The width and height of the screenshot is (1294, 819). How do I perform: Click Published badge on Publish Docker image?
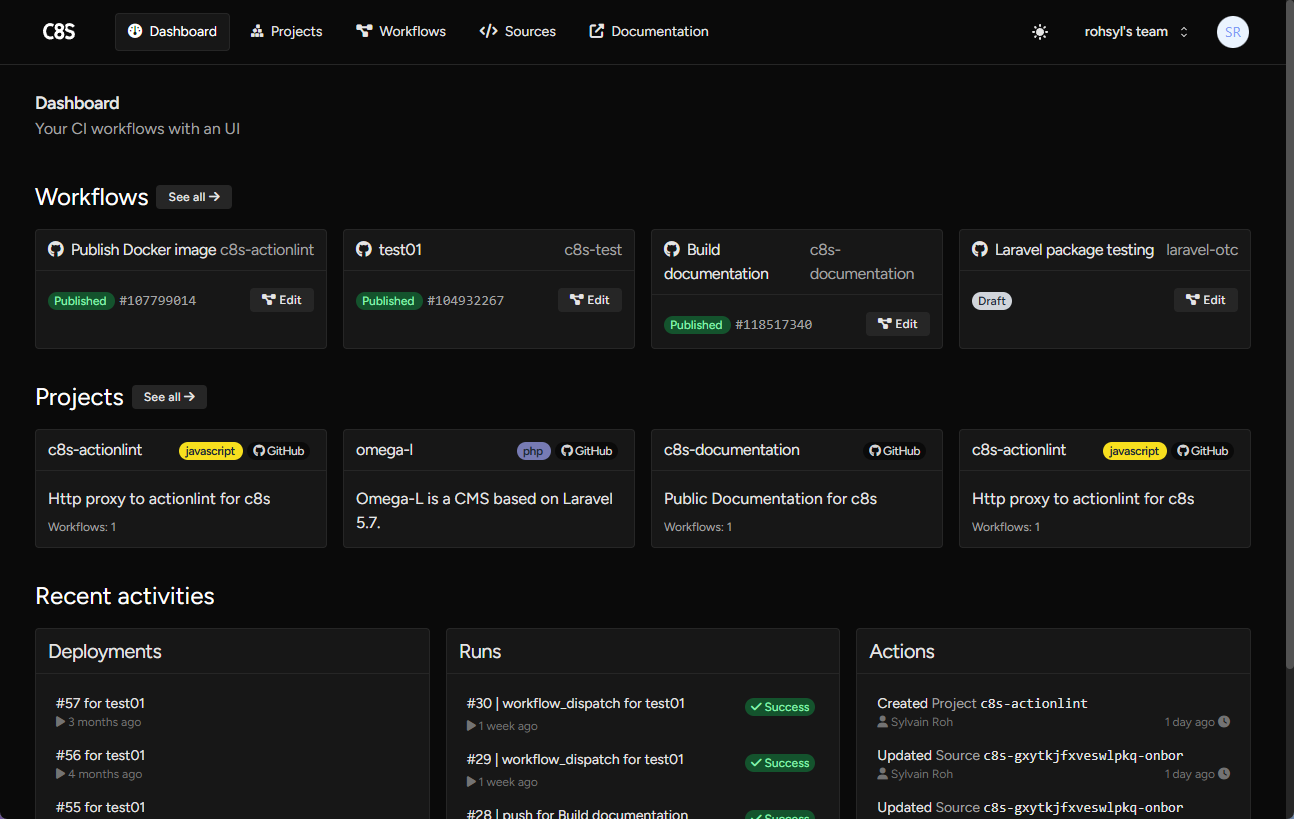80,301
